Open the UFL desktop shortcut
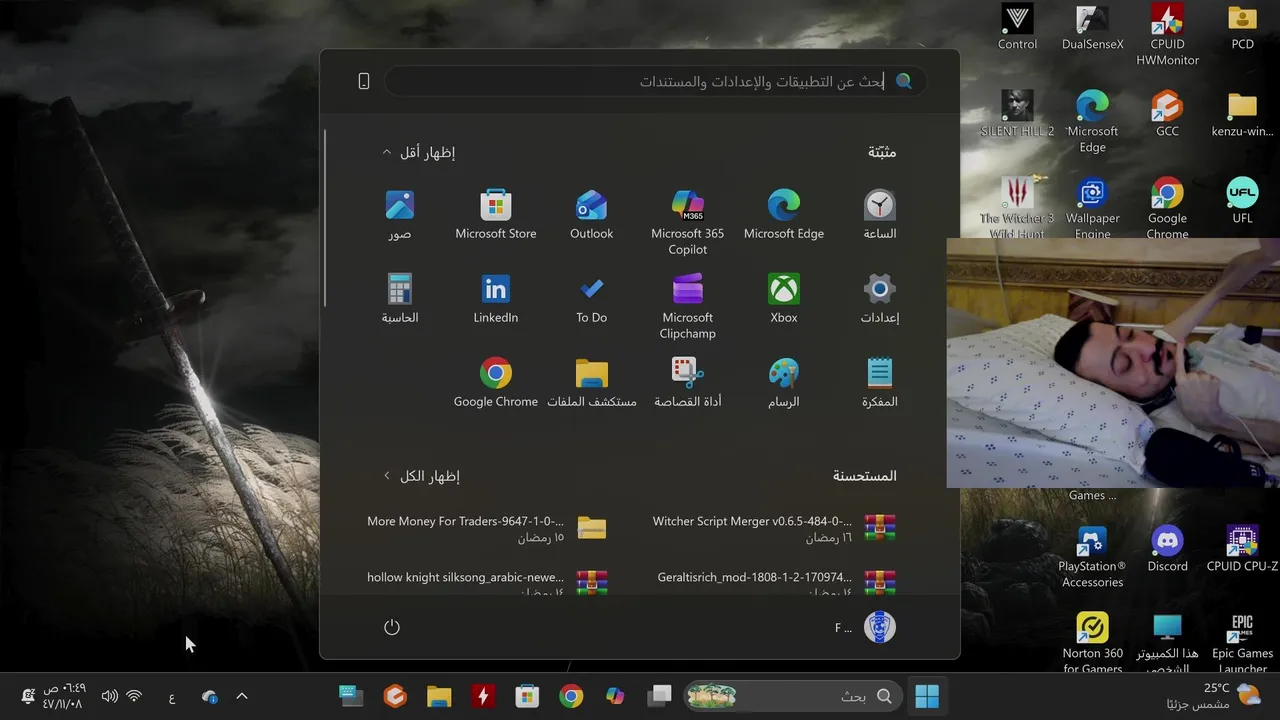This screenshot has height=720, width=1280. (x=1242, y=200)
